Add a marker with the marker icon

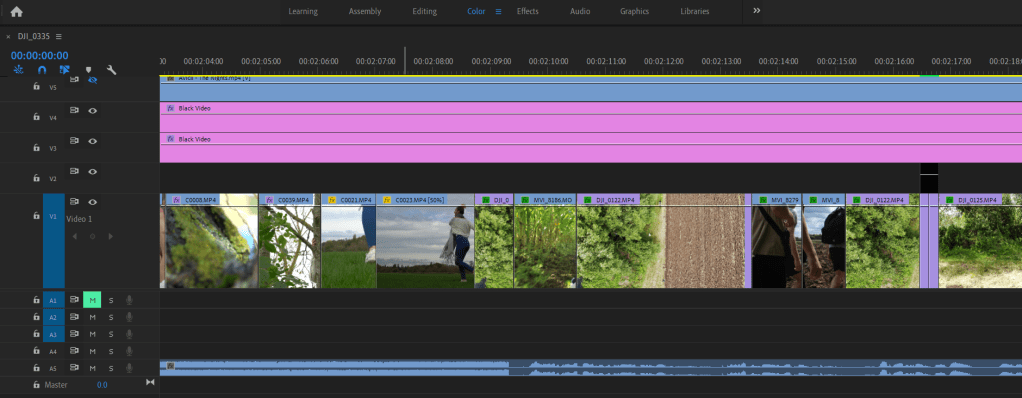point(89,70)
